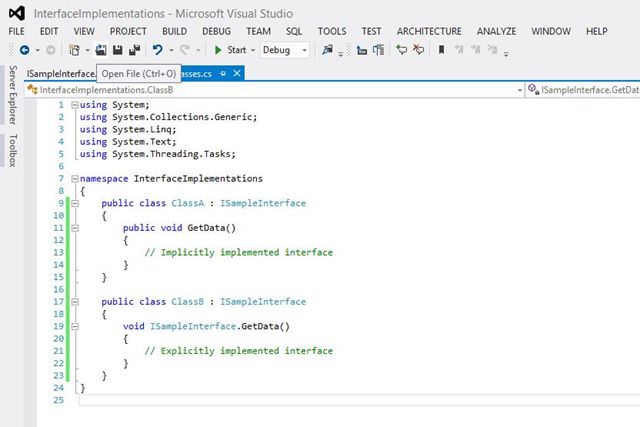
Task: Click the Open File toolbar icon
Action: pos(101,50)
